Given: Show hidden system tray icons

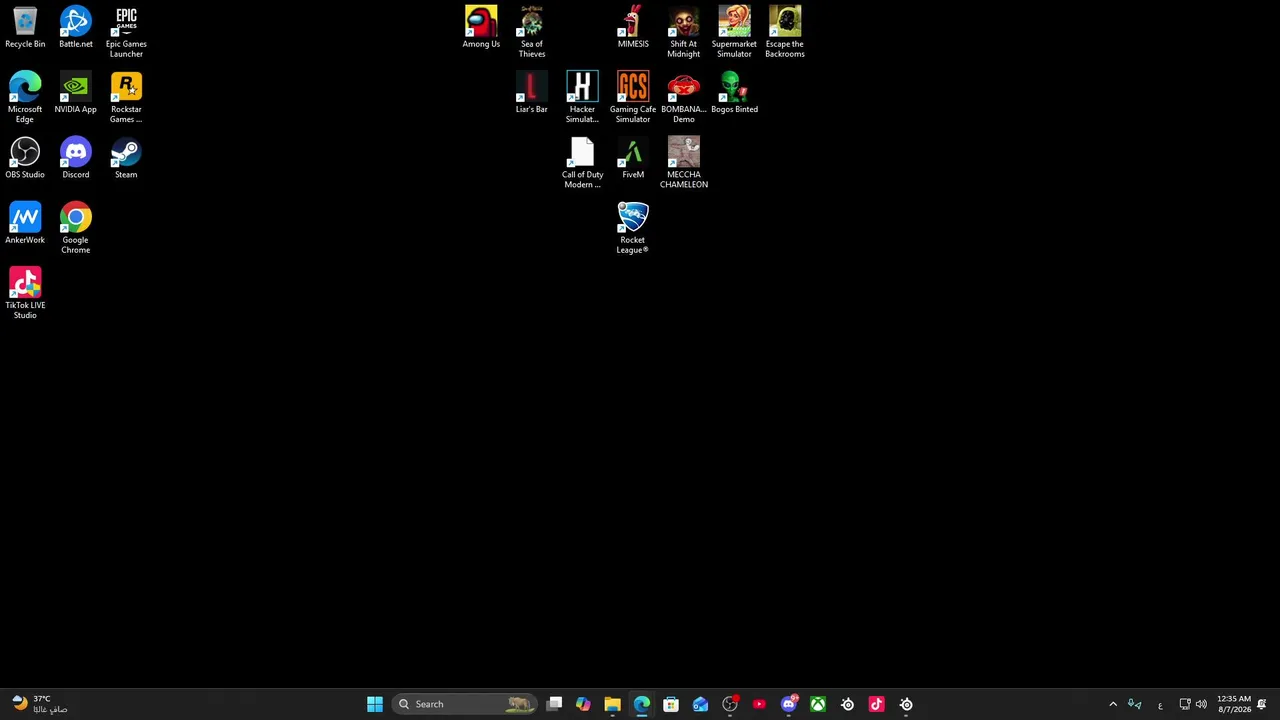Looking at the screenshot, I should 1113,704.
